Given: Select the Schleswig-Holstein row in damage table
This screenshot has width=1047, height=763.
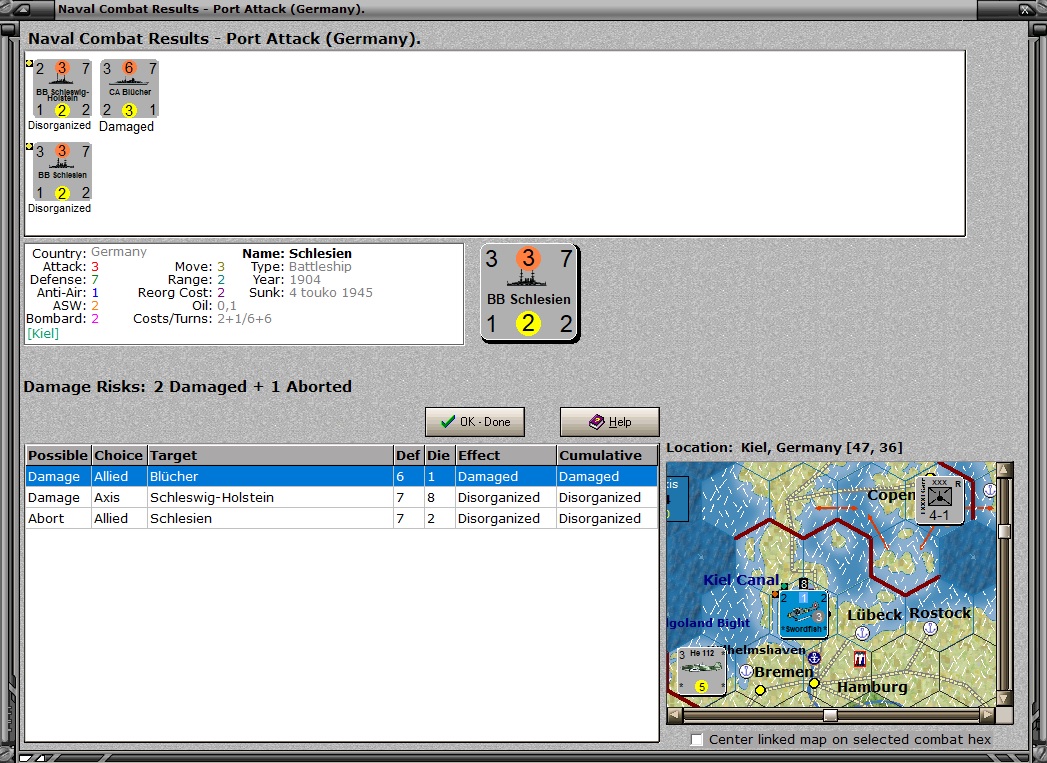Looking at the screenshot, I should [x=341, y=497].
